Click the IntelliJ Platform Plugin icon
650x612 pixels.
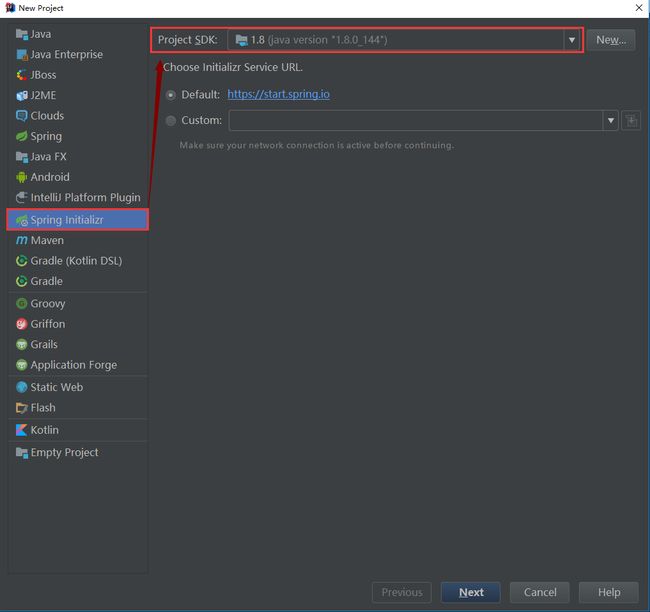pos(22,197)
